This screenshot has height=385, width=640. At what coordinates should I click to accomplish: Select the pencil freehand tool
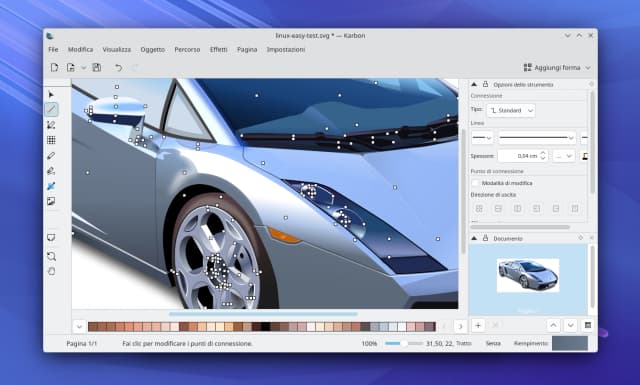51,156
